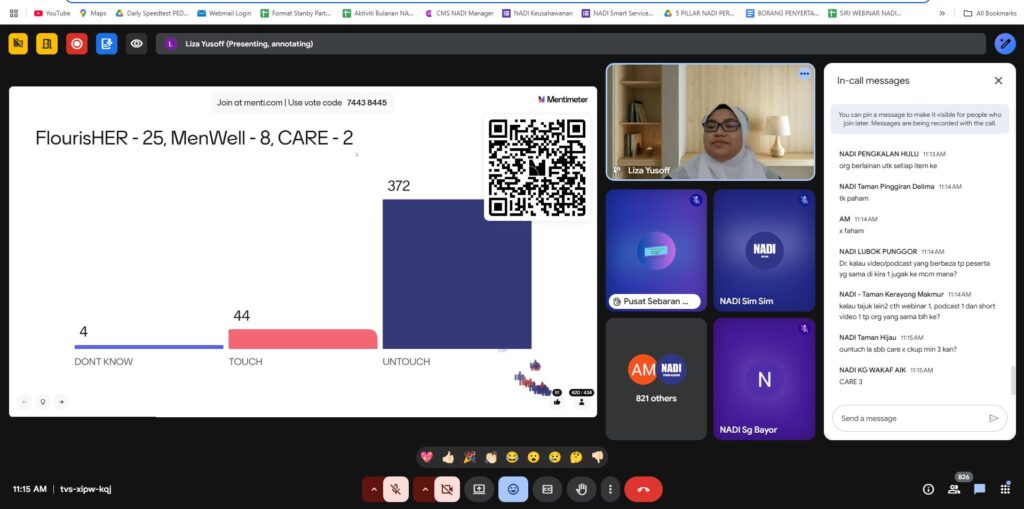Expand the video settings arrow beside camera

(424, 489)
